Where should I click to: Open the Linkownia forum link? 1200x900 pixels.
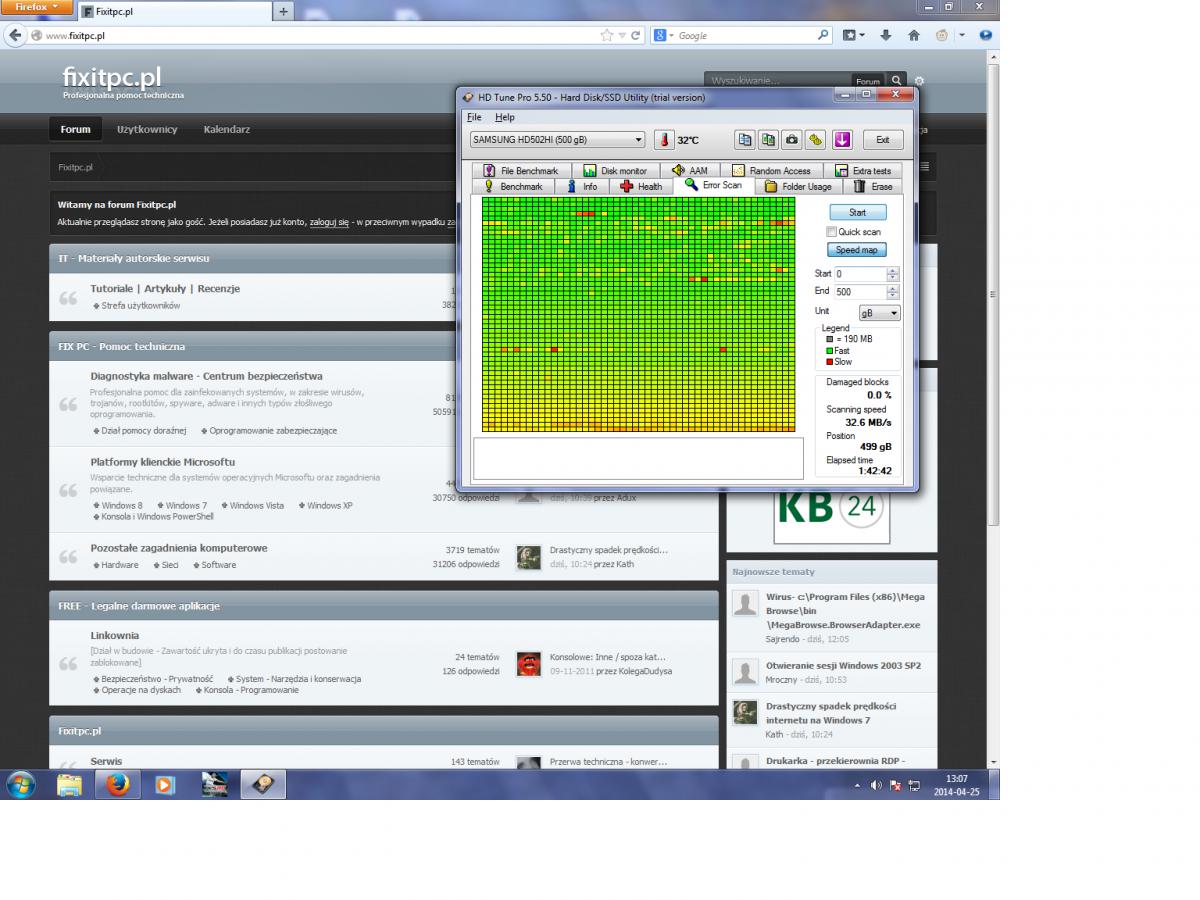[115, 635]
